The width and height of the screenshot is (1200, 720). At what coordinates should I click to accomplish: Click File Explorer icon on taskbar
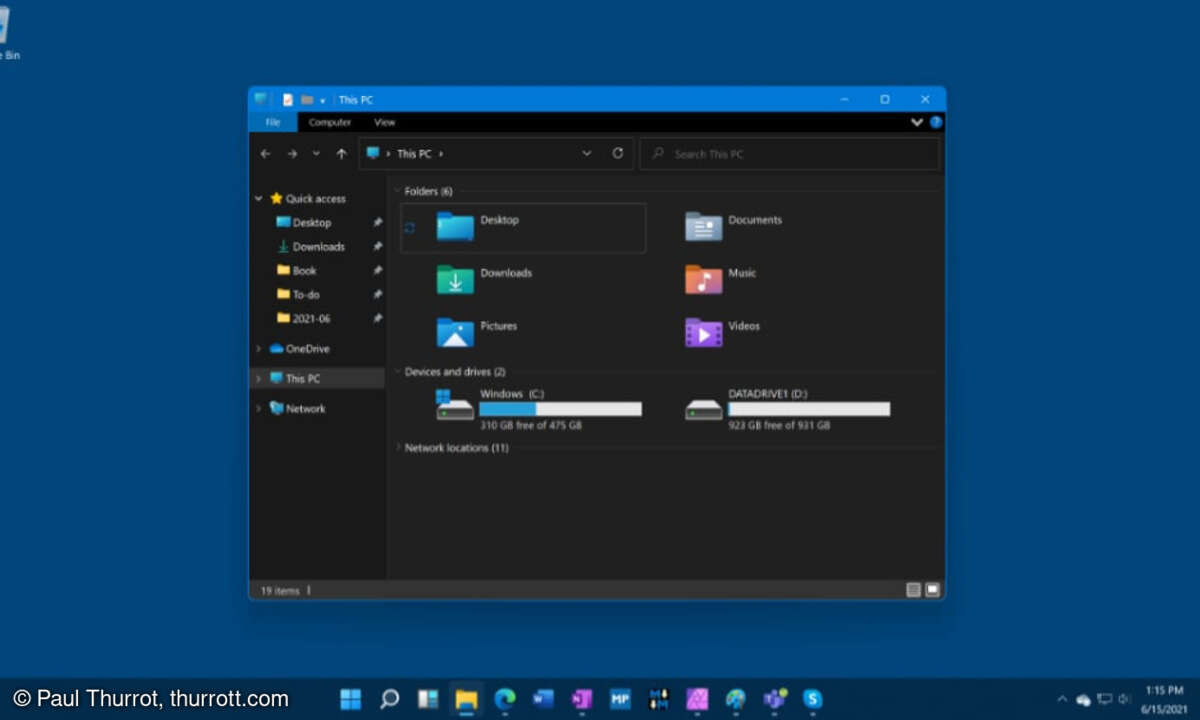pyautogui.click(x=466, y=699)
